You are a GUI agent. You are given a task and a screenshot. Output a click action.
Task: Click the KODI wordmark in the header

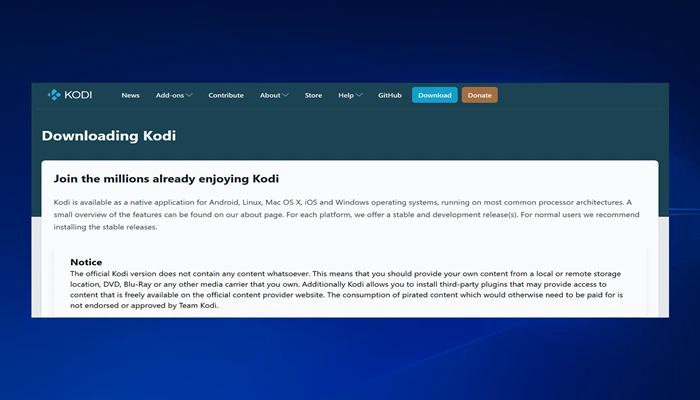tap(78, 95)
